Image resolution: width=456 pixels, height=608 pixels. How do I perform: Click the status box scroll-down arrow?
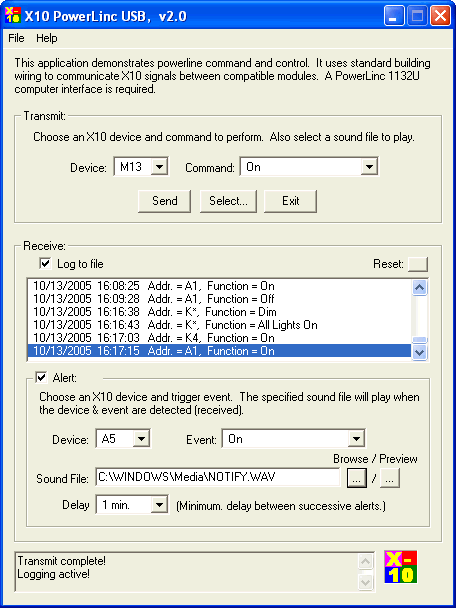pos(366,582)
